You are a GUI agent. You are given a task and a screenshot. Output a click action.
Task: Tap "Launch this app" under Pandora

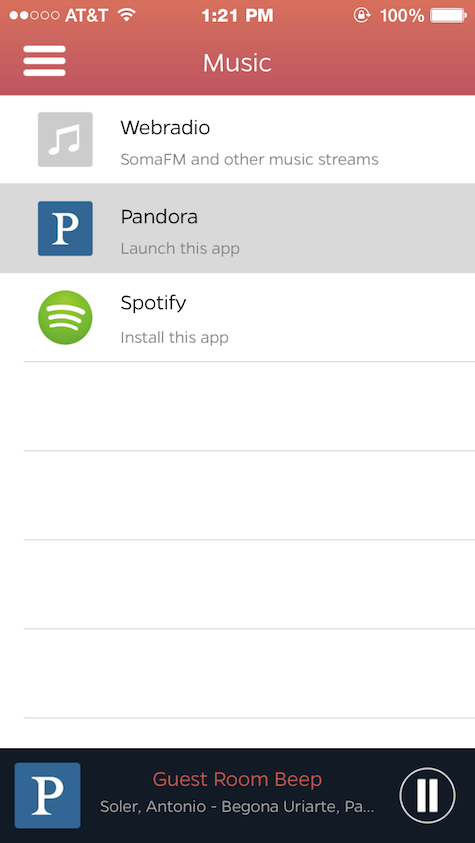(180, 248)
